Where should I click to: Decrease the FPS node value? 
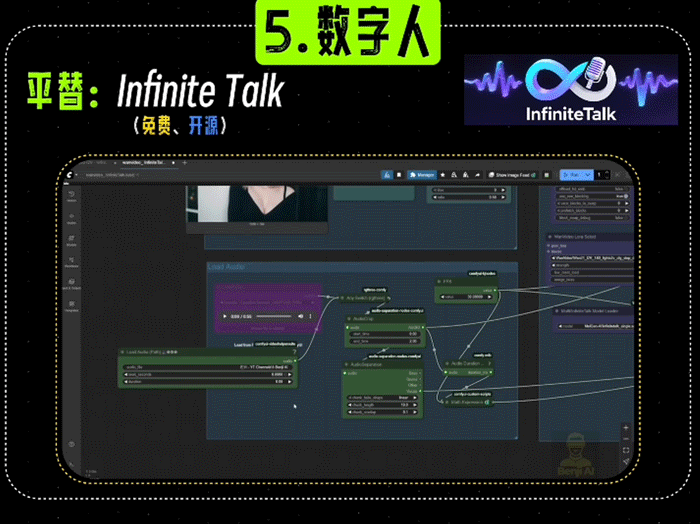442,297
